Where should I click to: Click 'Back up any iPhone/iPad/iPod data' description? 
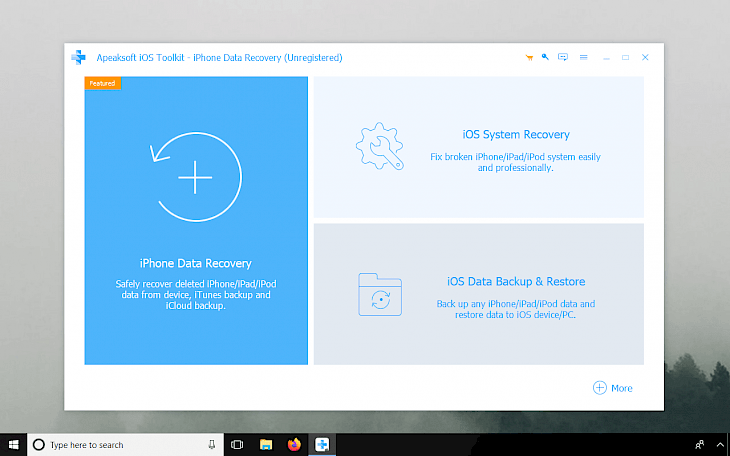pyautogui.click(x=515, y=309)
